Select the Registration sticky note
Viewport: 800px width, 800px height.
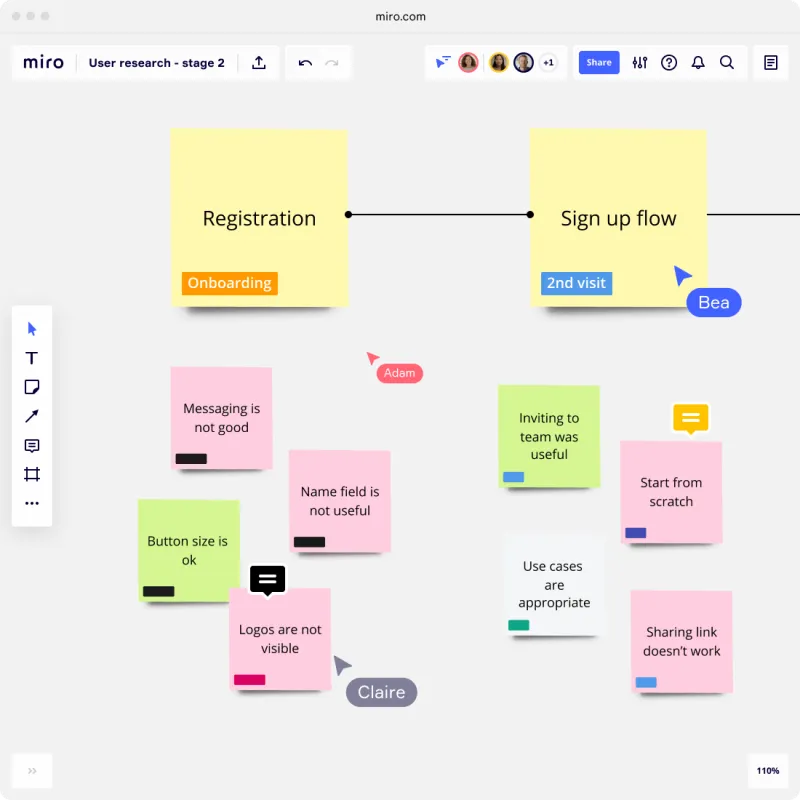pyautogui.click(x=259, y=218)
